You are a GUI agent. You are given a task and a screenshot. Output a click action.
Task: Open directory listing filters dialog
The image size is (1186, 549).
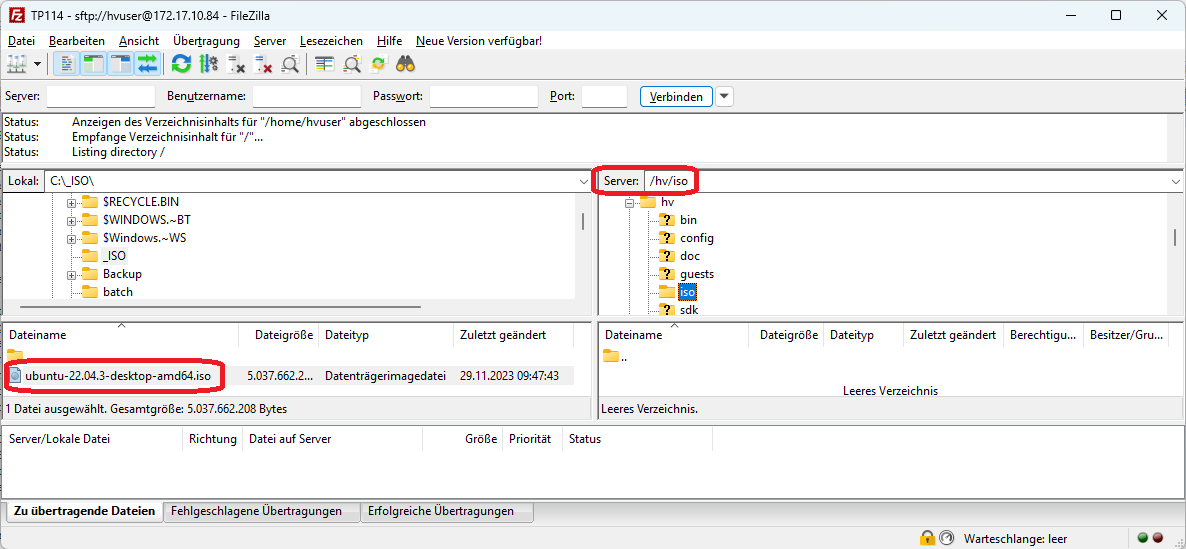click(324, 64)
